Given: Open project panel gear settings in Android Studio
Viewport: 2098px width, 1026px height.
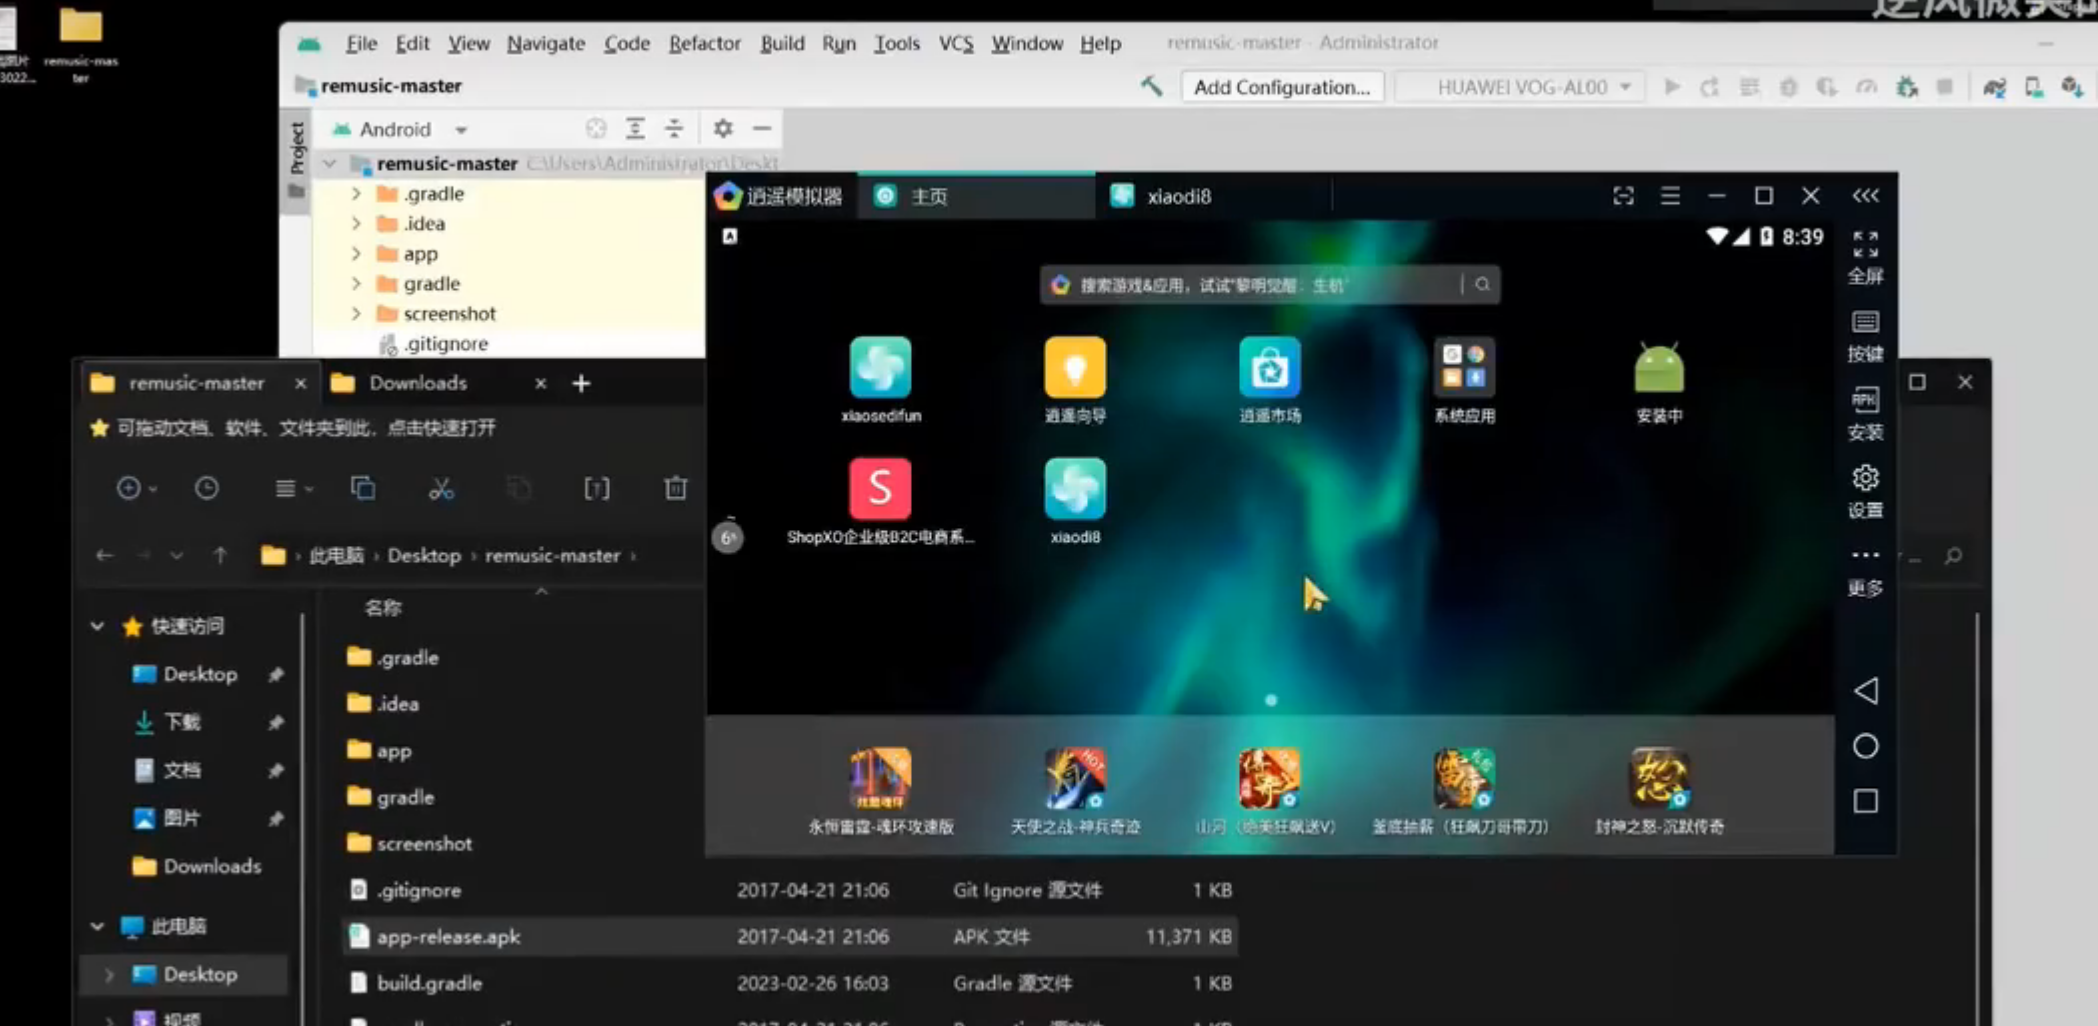Looking at the screenshot, I should (x=723, y=128).
